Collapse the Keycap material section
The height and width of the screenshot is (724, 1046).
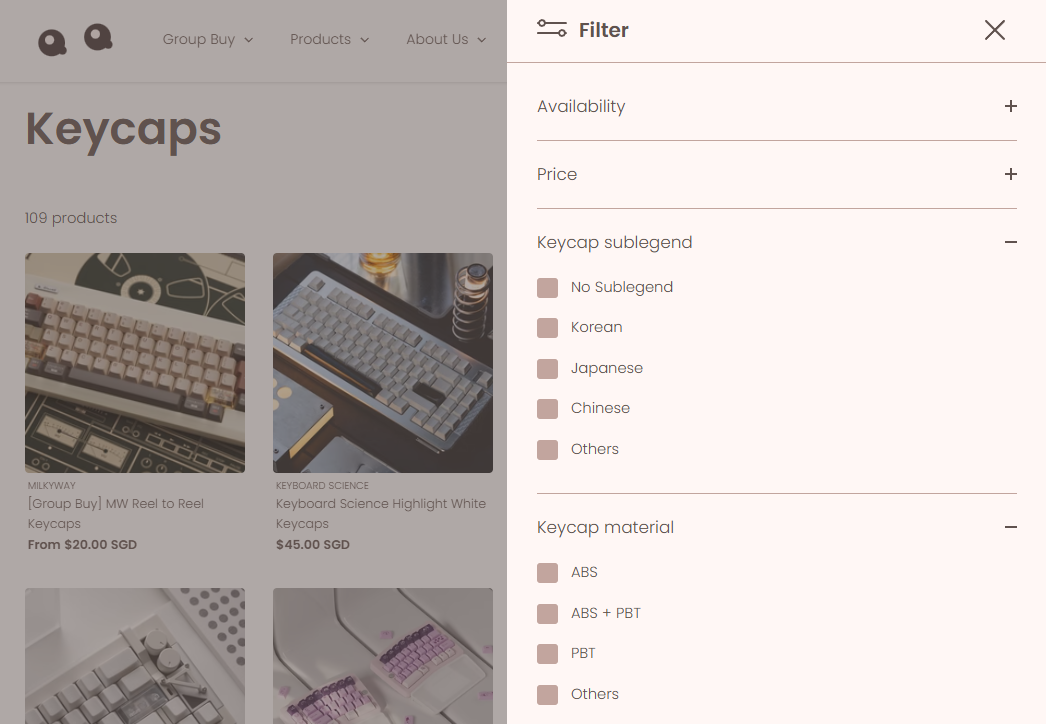(x=1010, y=527)
